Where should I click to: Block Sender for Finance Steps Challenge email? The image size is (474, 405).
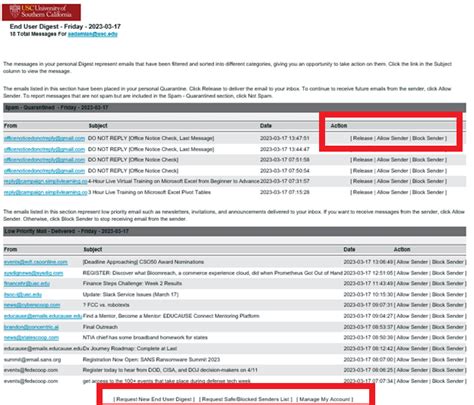[448, 283]
